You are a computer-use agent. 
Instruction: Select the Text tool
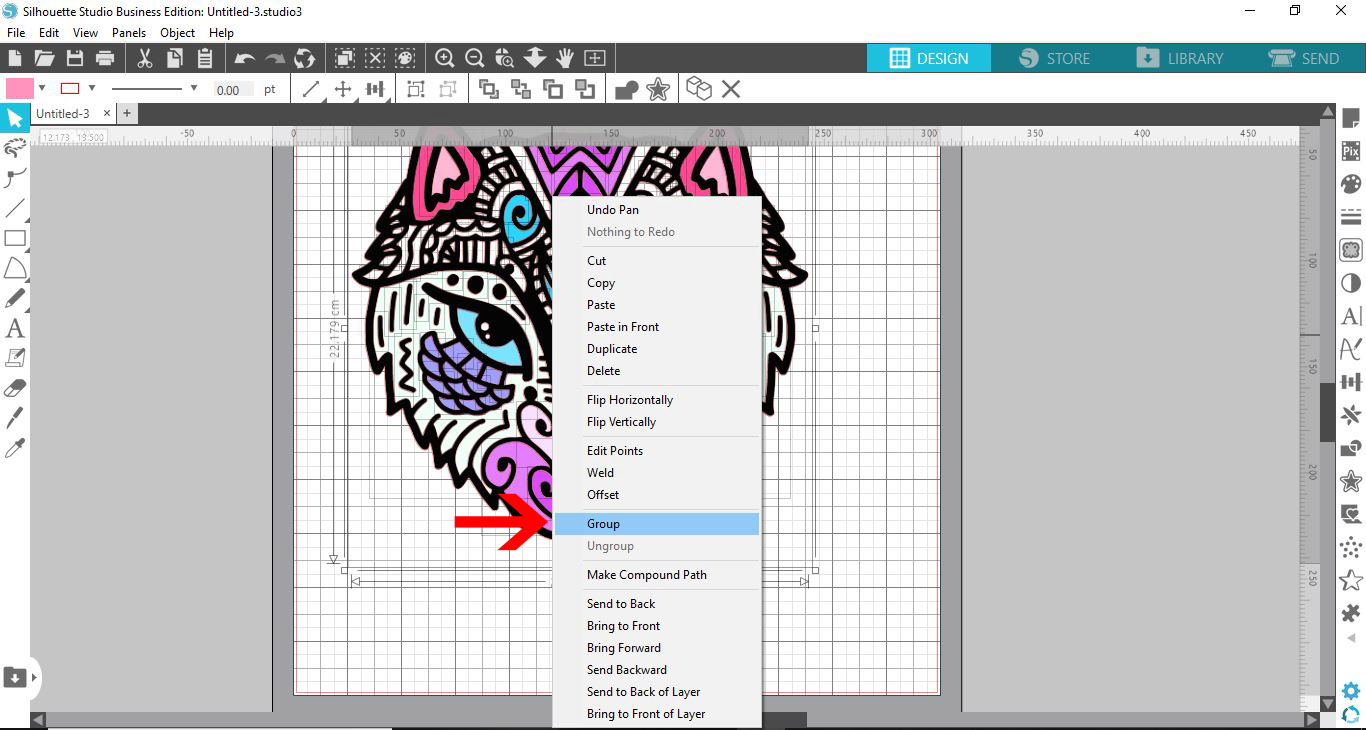pyautogui.click(x=15, y=328)
